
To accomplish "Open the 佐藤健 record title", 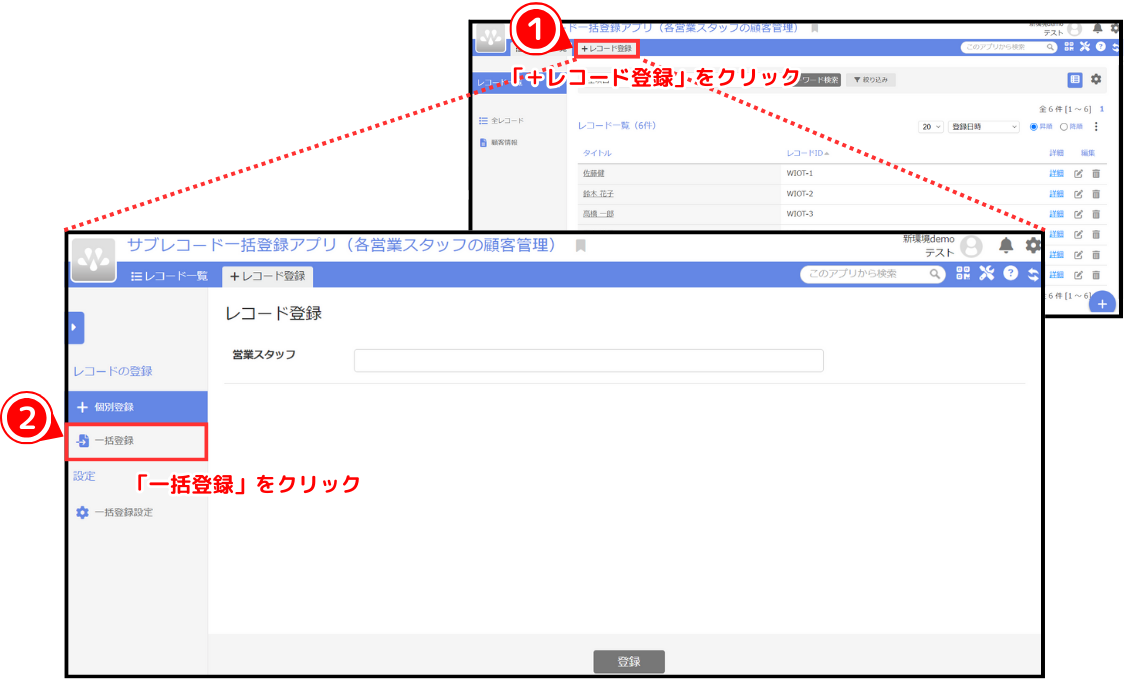I will 594,174.
